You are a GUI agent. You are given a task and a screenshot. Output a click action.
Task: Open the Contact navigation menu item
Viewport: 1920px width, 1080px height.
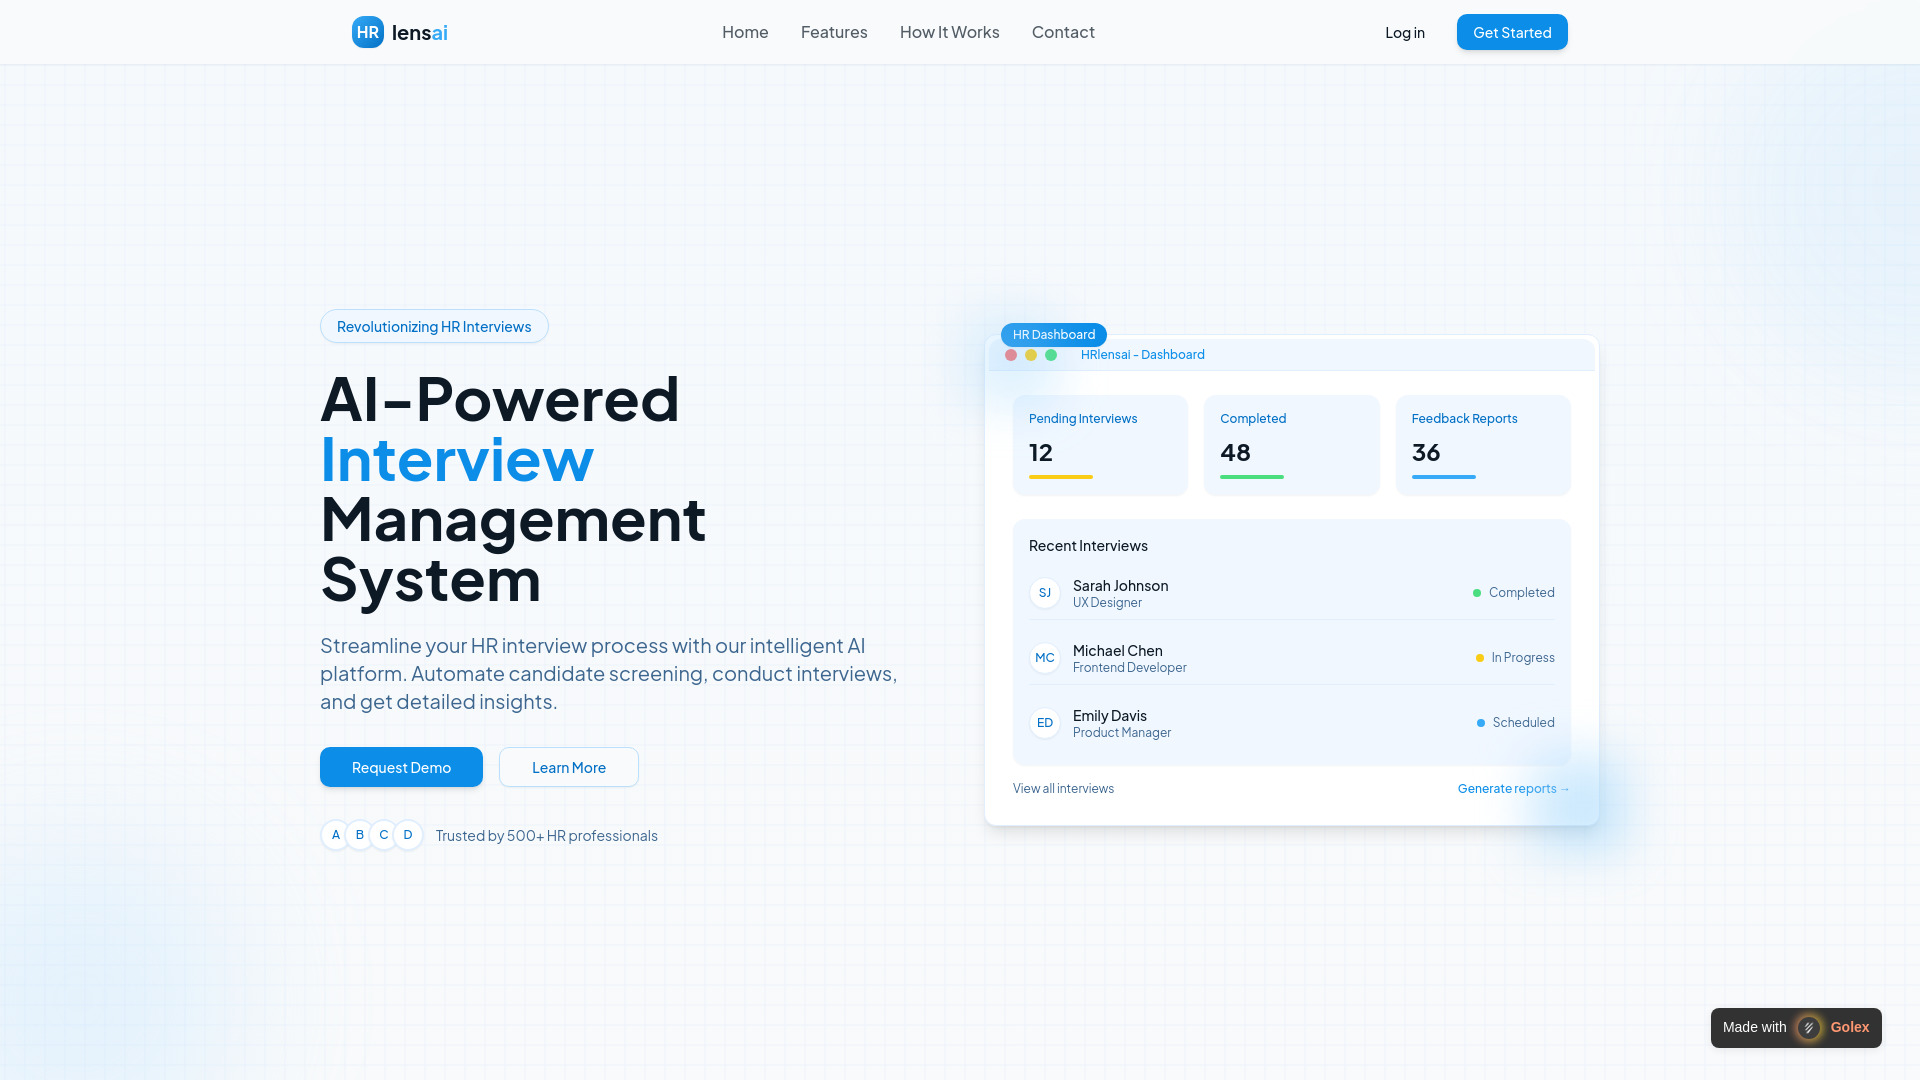[1062, 32]
